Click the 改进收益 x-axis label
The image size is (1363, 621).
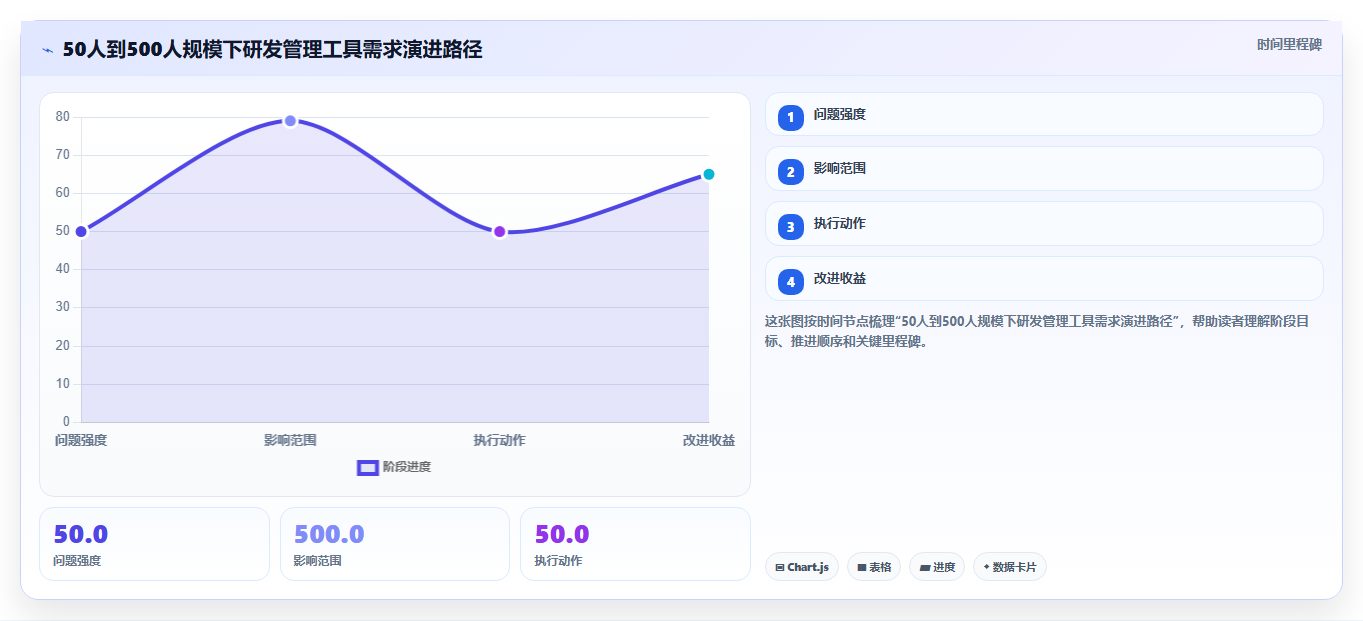point(709,440)
